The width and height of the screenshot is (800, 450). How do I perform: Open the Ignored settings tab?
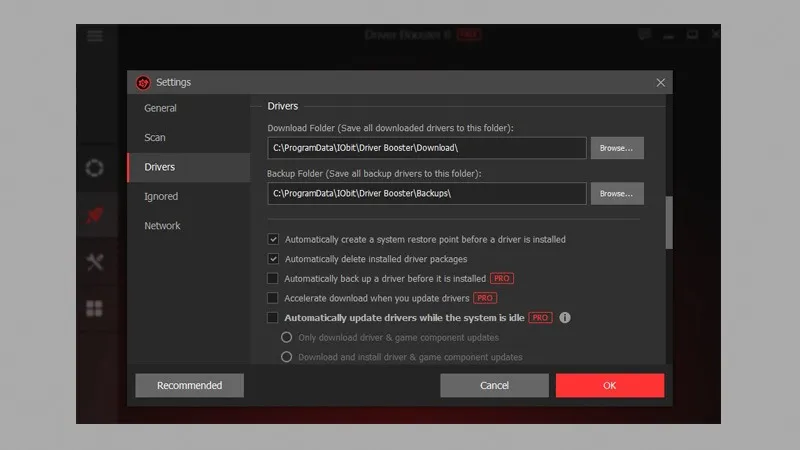[x=189, y=196]
